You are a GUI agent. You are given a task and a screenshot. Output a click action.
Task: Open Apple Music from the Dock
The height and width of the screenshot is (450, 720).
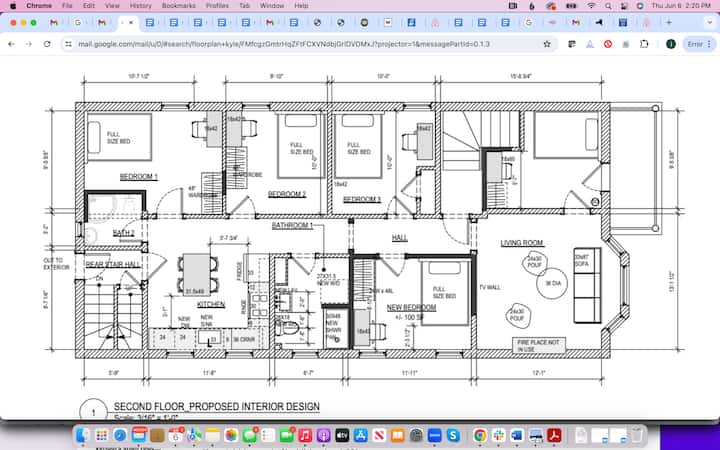tap(305, 436)
